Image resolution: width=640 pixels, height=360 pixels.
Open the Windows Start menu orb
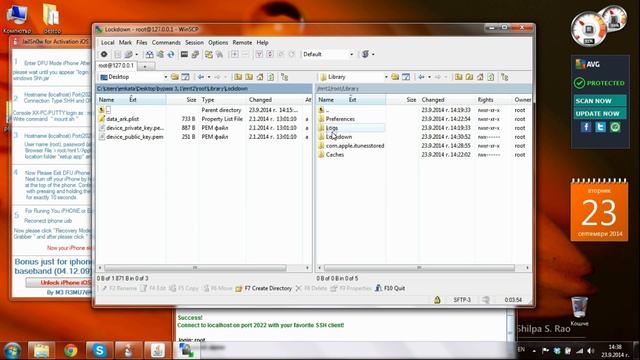coord(12,351)
